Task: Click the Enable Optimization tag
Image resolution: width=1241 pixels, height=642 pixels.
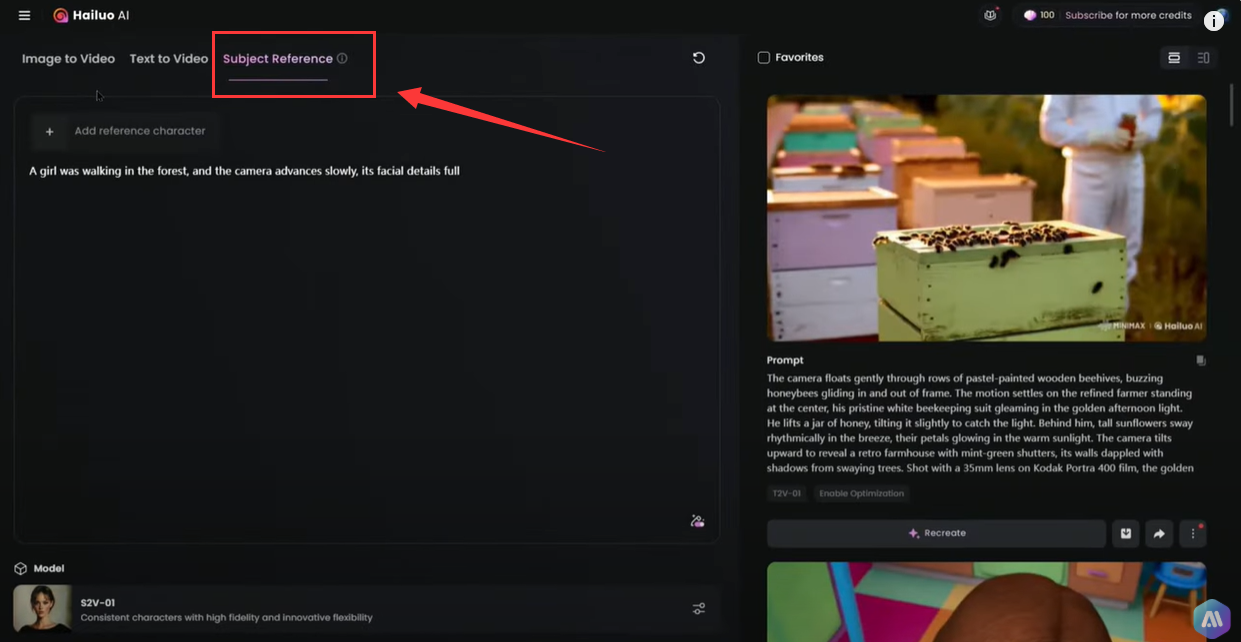Action: click(x=862, y=493)
